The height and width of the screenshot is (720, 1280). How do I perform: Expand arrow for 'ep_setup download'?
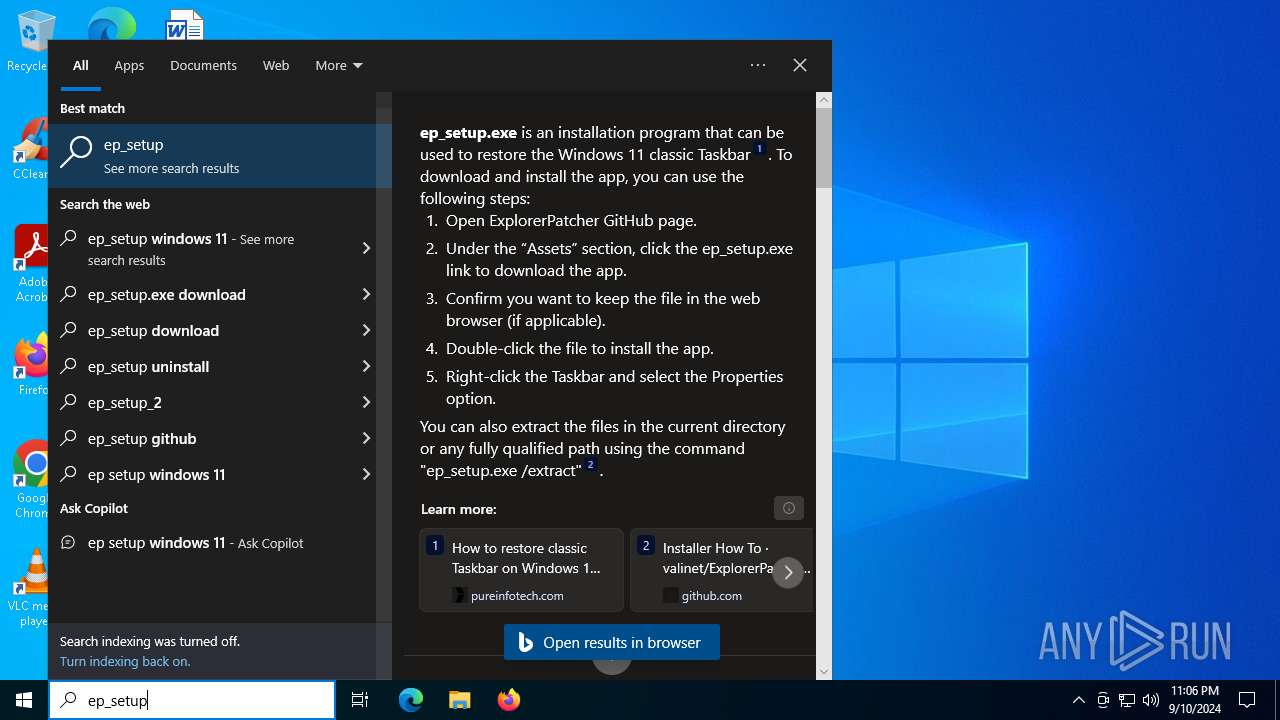pos(366,330)
